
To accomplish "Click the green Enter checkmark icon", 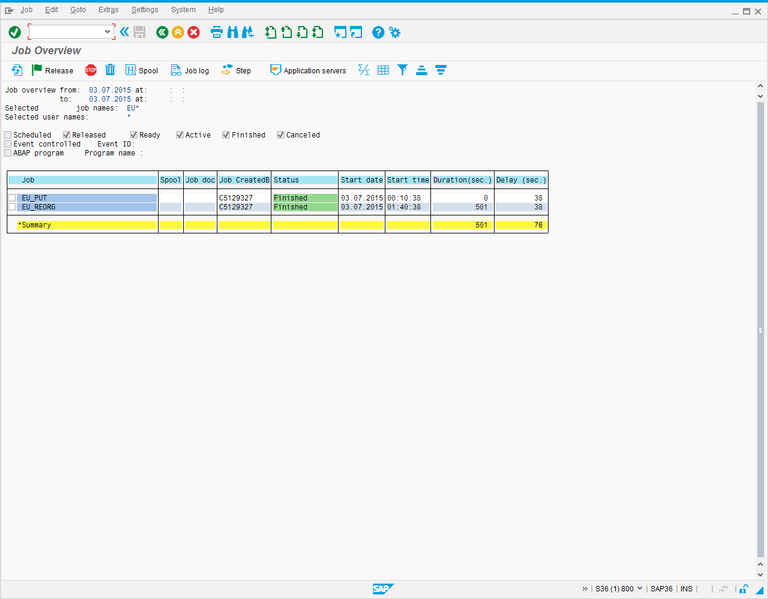I will tap(14, 32).
